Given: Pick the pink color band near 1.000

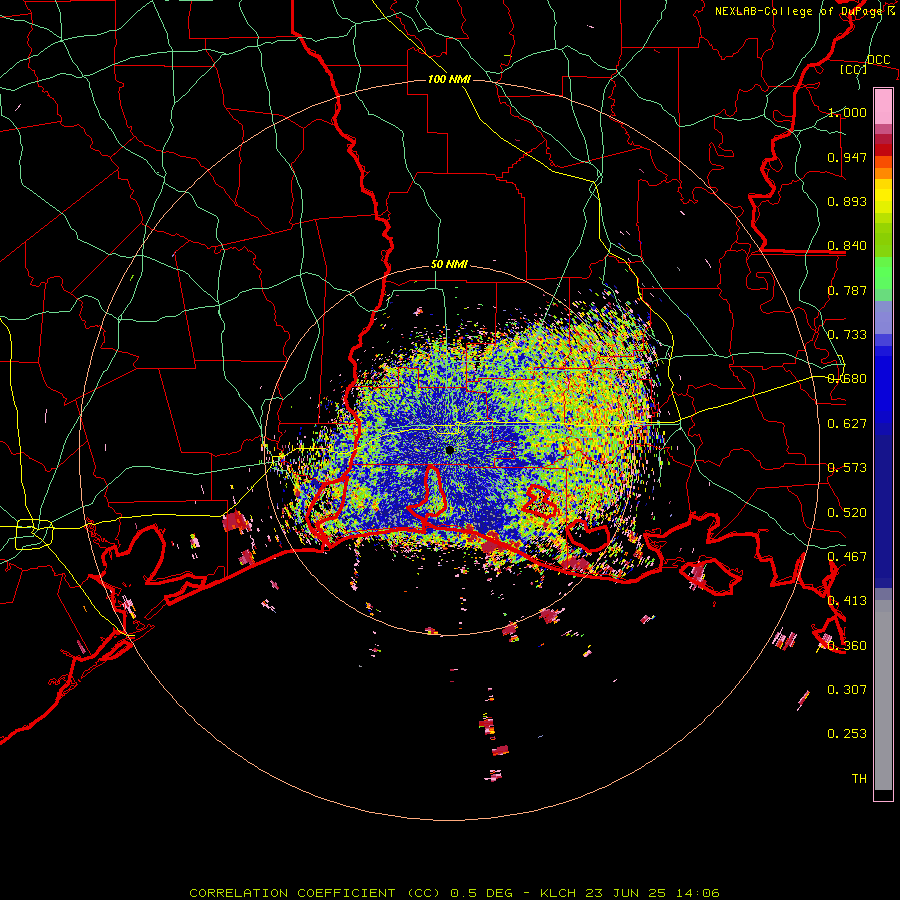Looking at the screenshot, I should click(883, 107).
